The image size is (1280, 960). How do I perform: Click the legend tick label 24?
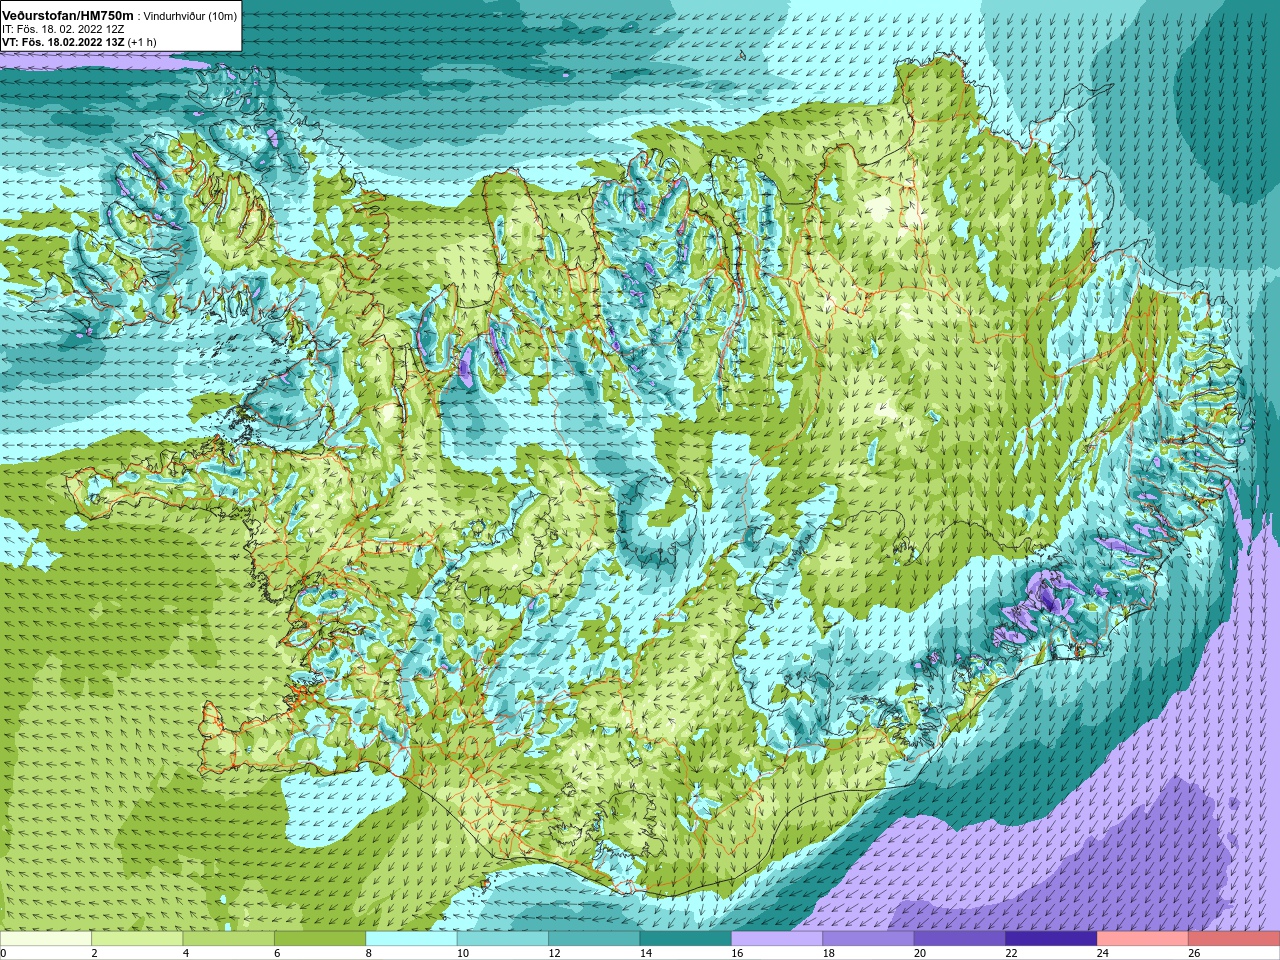[1103, 953]
